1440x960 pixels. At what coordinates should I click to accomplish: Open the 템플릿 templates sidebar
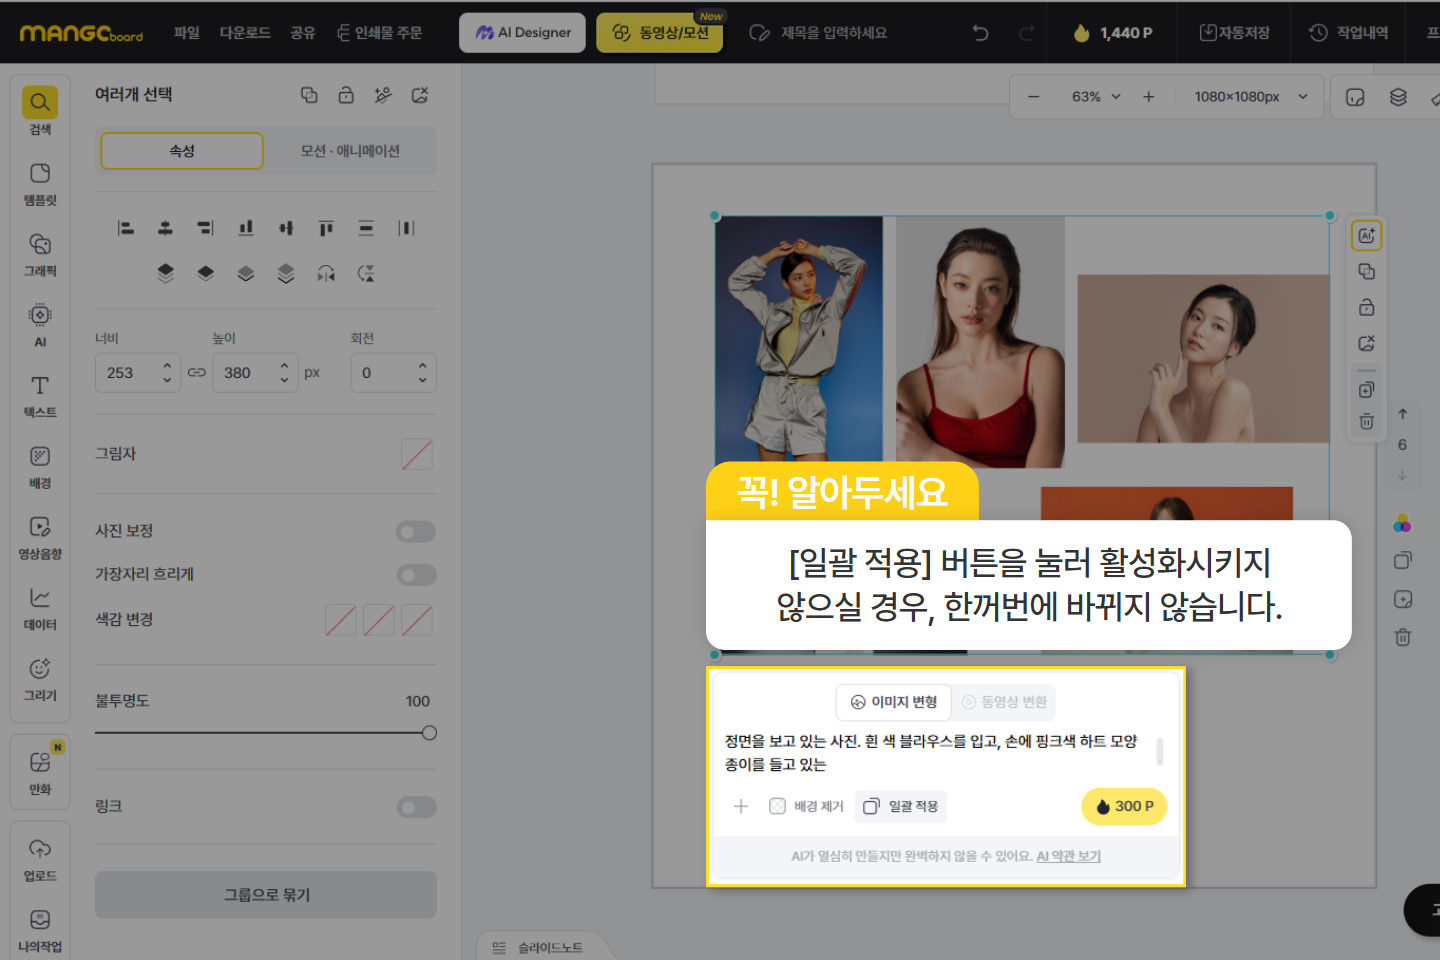(40, 184)
